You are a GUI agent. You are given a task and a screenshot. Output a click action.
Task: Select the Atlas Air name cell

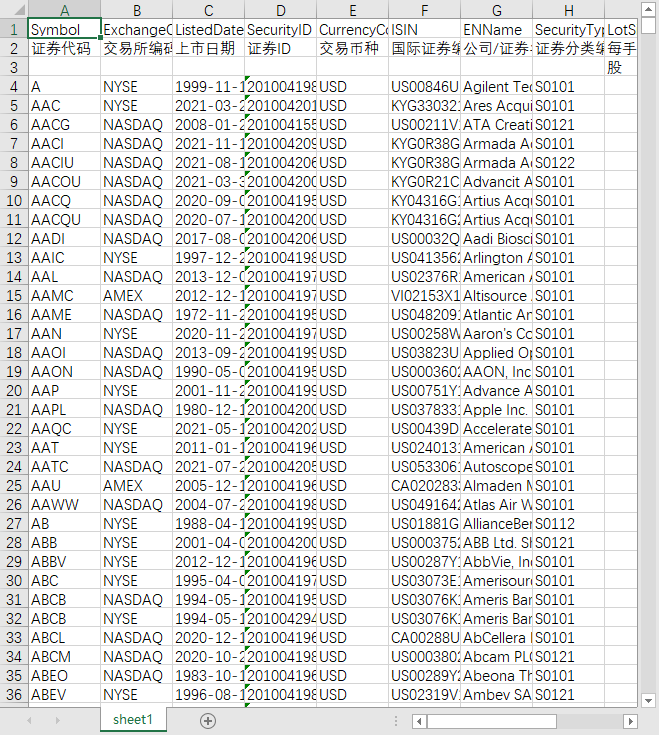click(496, 505)
